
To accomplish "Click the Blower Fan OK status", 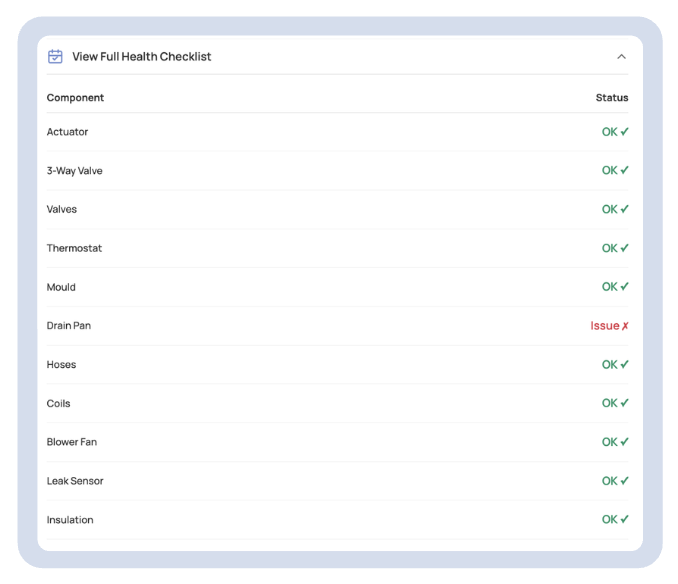I will 615,442.
